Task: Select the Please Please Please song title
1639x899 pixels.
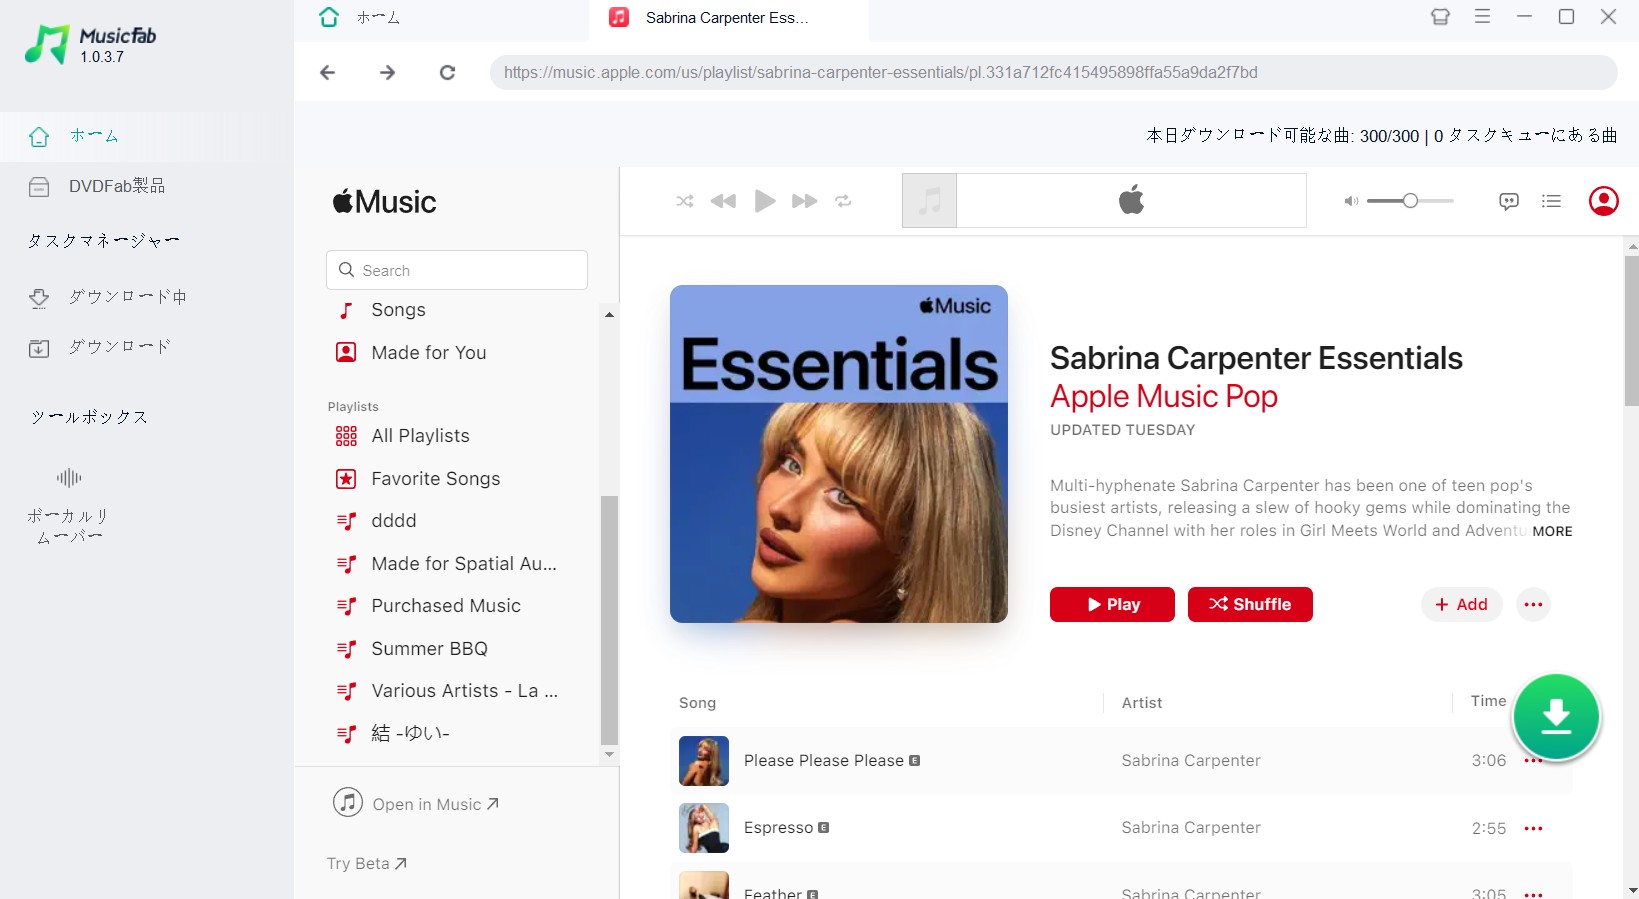Action: click(x=824, y=760)
